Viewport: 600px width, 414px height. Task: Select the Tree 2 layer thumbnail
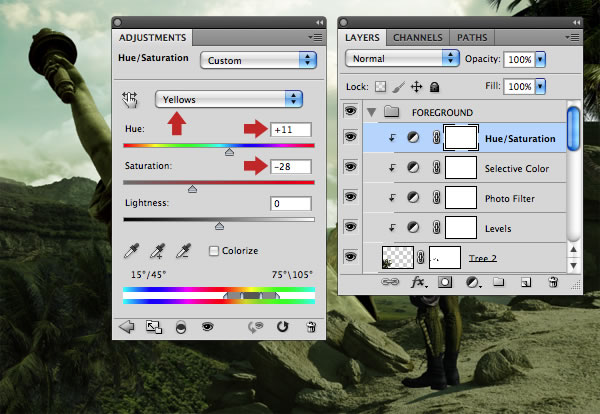pyautogui.click(x=398, y=257)
